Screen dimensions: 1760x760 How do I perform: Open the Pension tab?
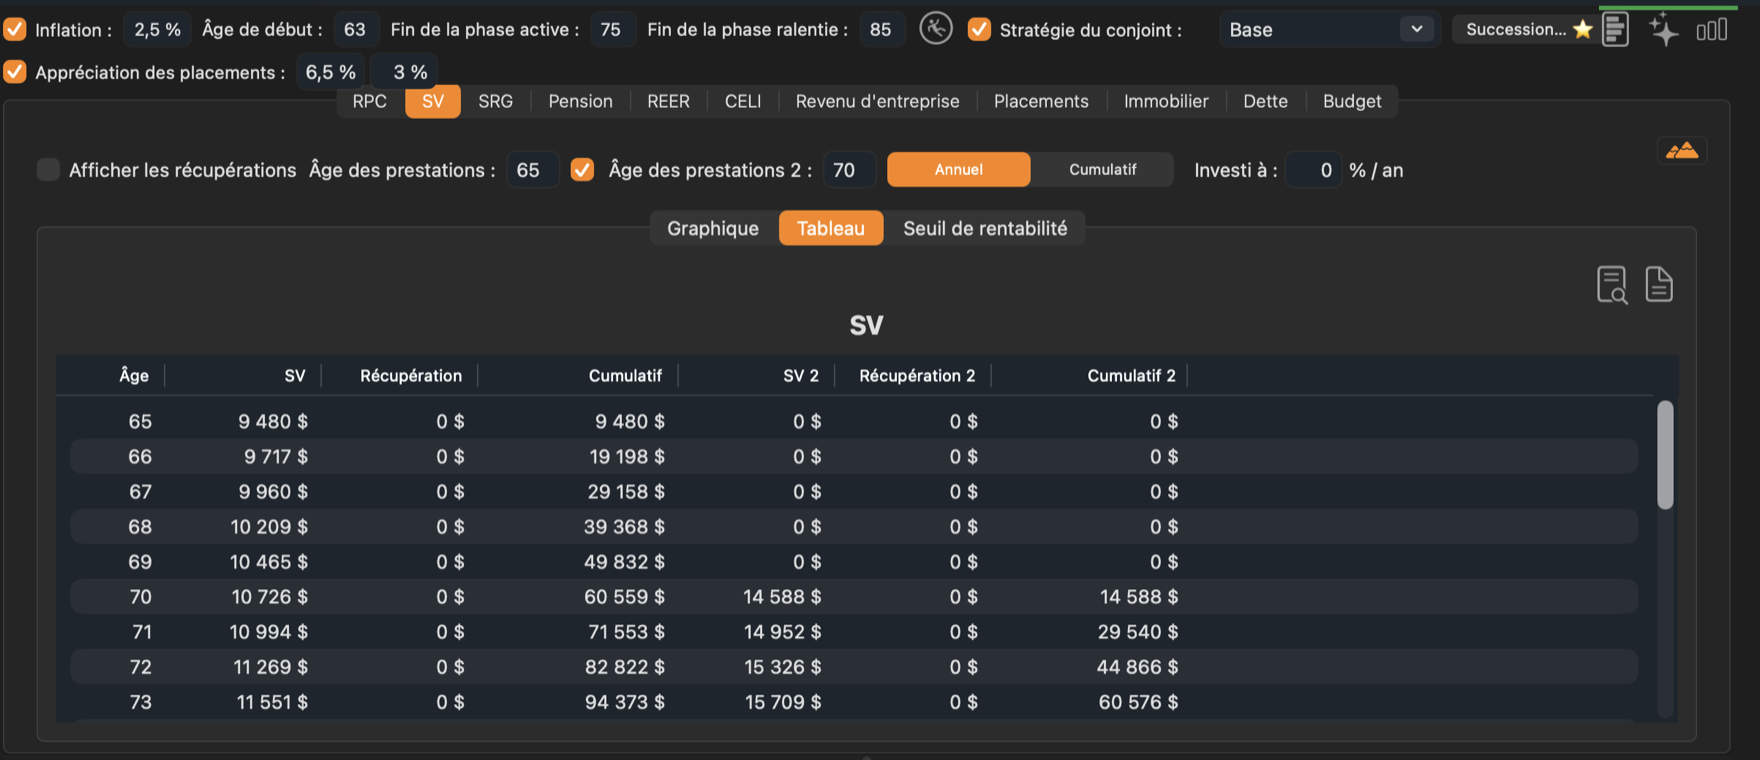point(581,101)
